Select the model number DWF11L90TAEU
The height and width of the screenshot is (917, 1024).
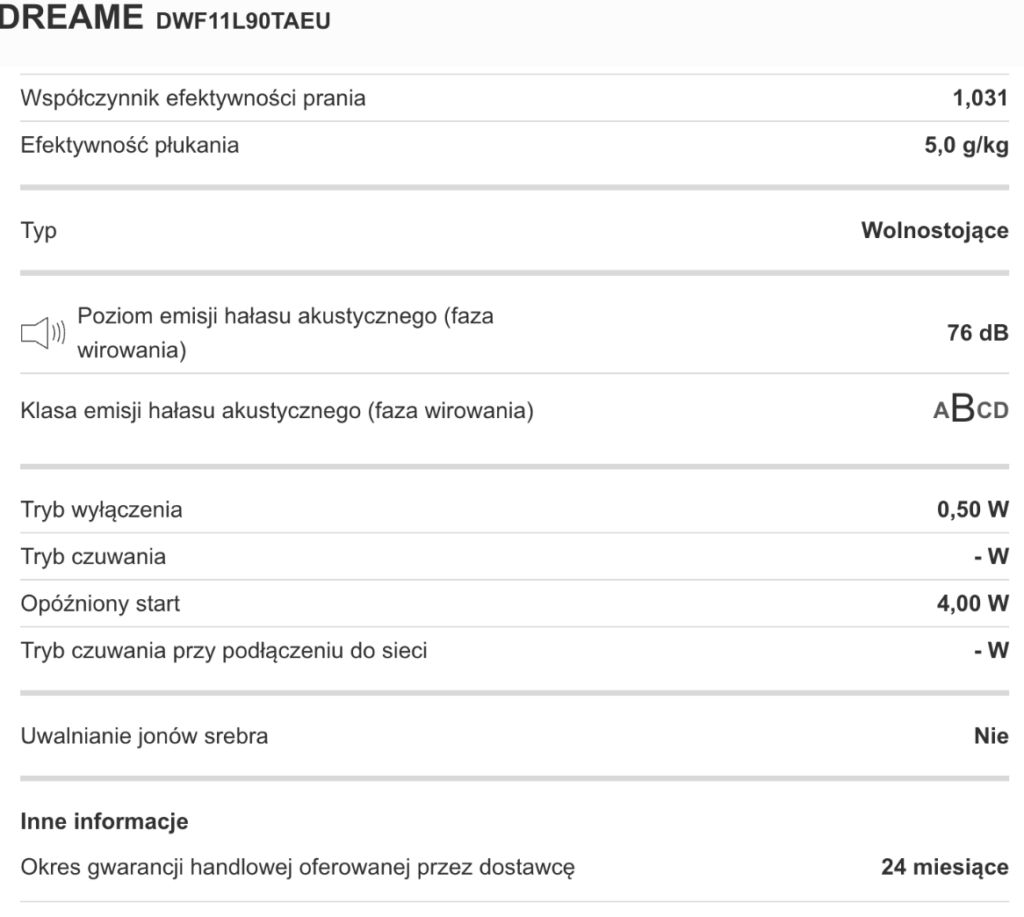click(243, 23)
